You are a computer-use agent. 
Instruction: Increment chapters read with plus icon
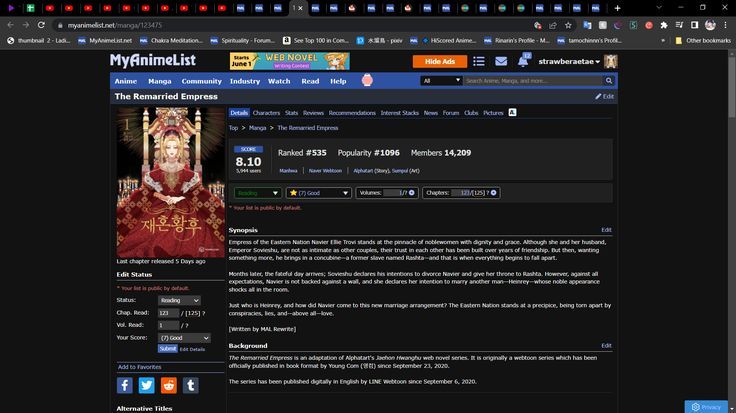point(493,193)
